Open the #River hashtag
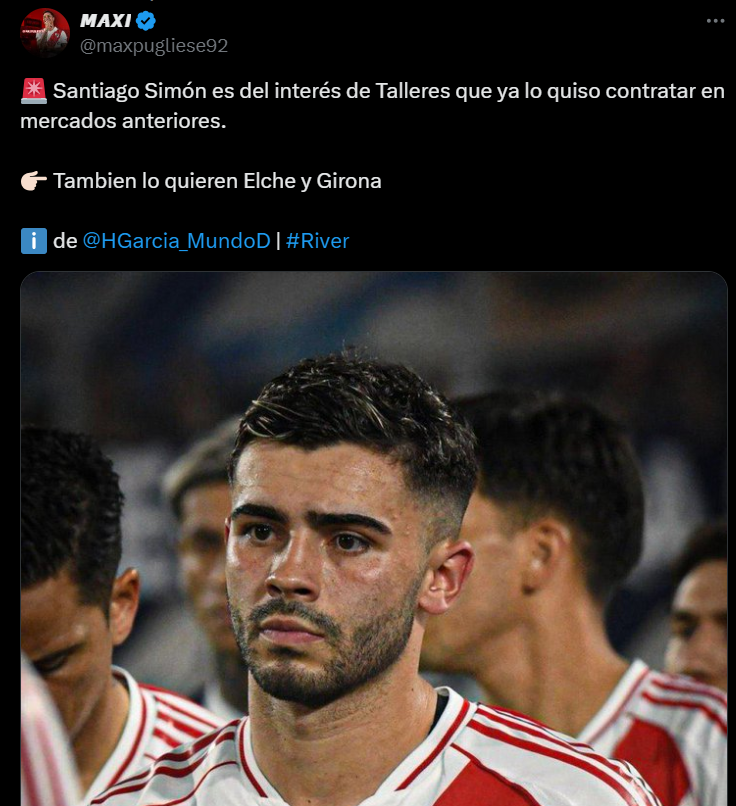 click(317, 241)
